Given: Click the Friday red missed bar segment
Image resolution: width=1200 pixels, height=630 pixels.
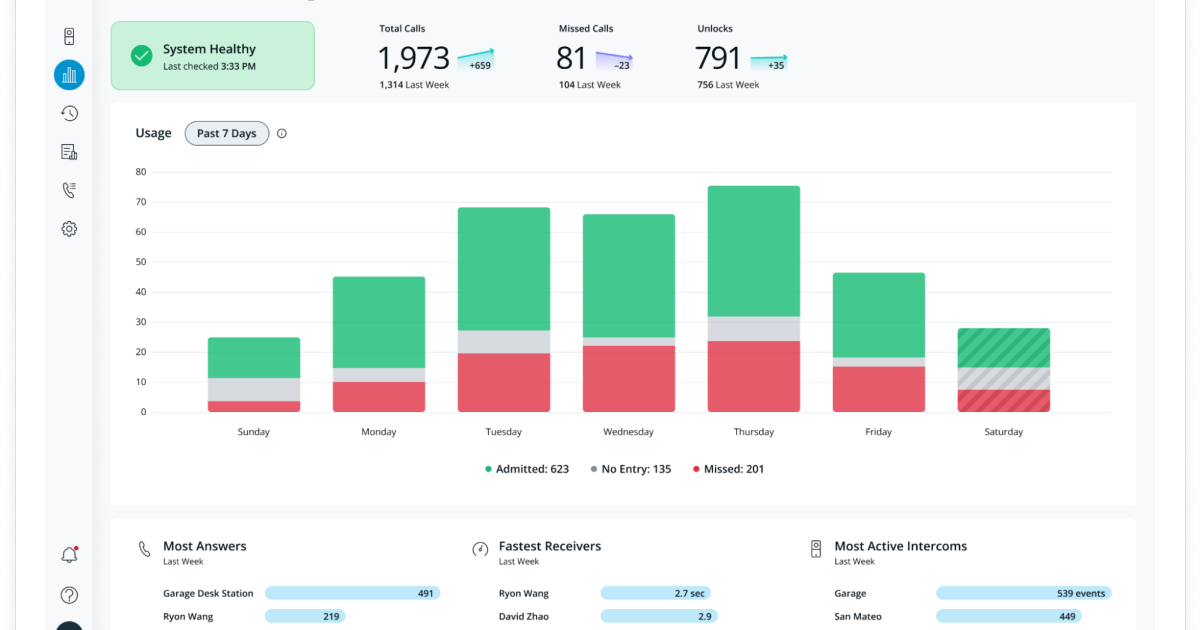Looking at the screenshot, I should click(879, 389).
